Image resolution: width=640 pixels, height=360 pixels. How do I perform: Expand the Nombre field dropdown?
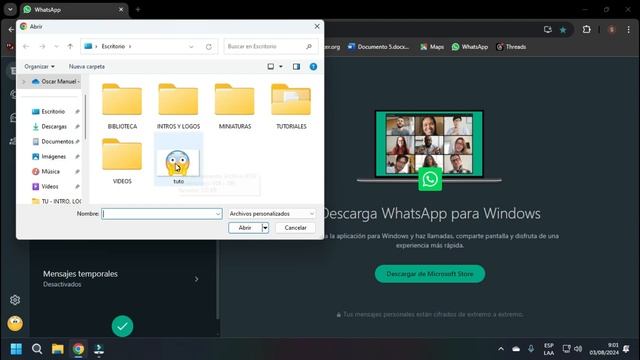tap(218, 213)
